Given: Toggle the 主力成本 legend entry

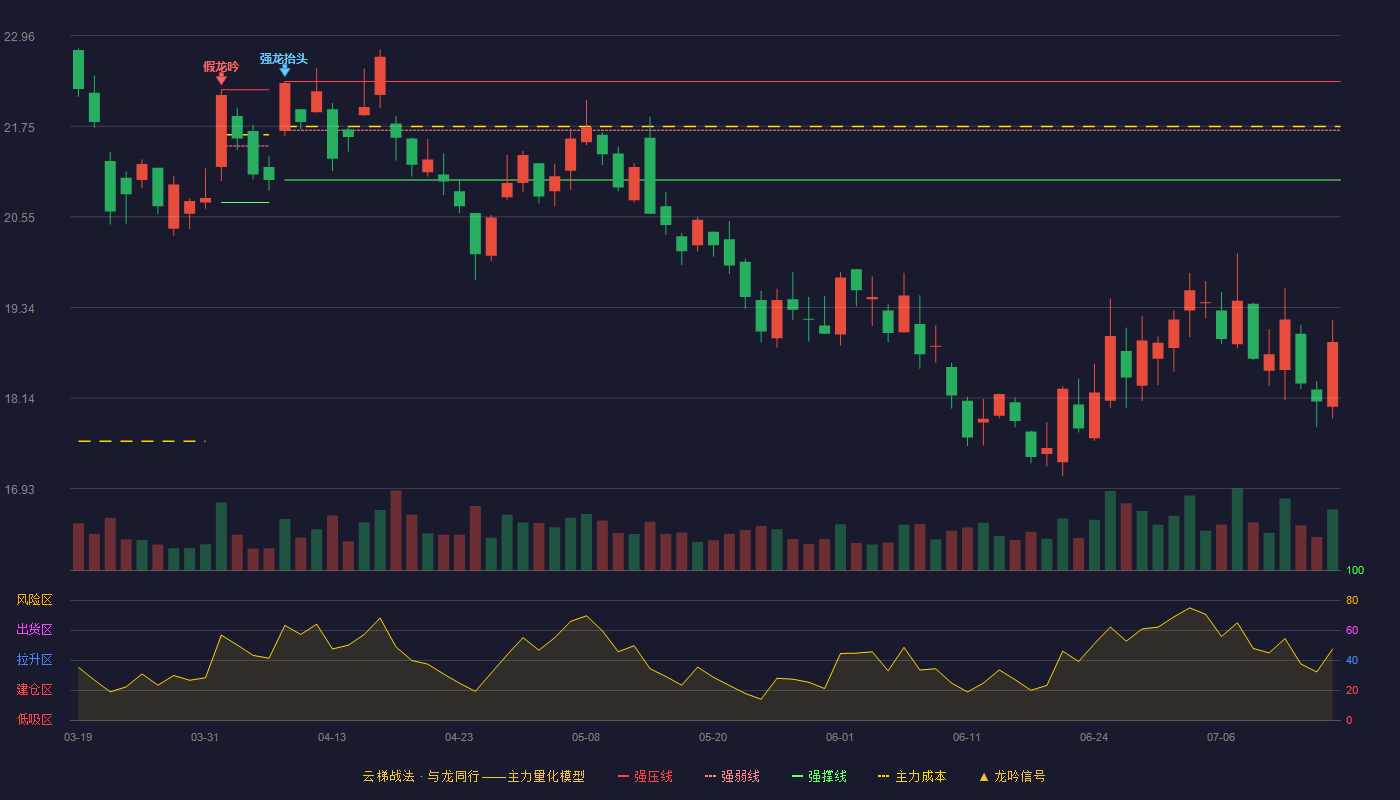Looking at the screenshot, I should click(912, 776).
